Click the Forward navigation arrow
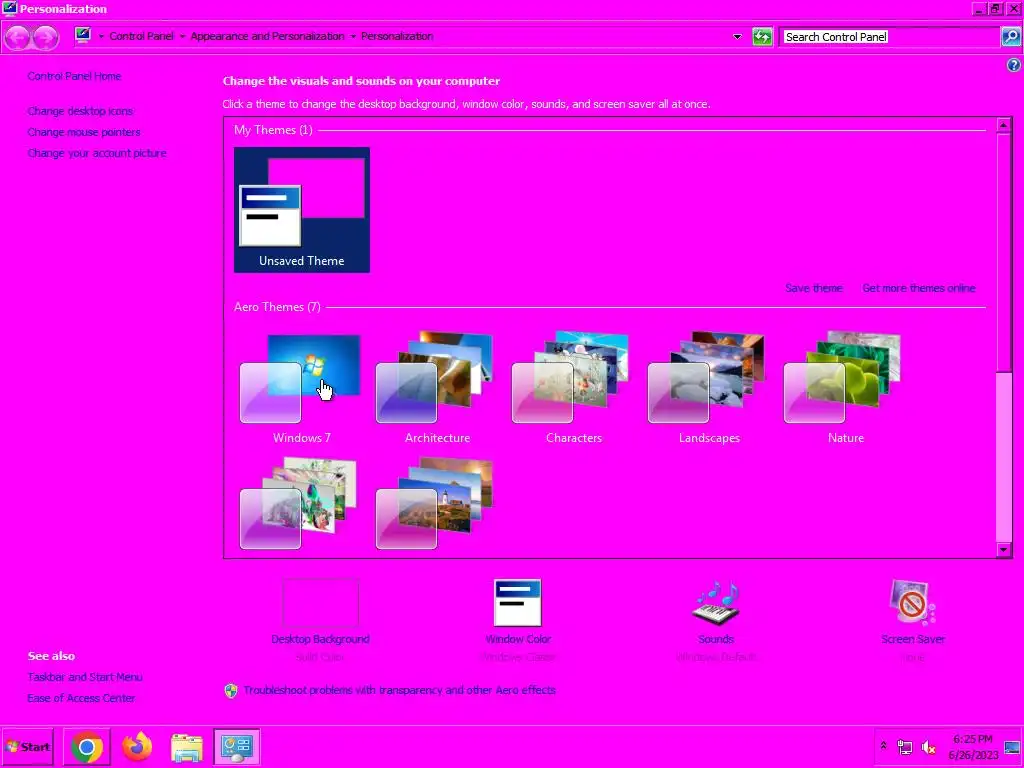 [x=45, y=37]
